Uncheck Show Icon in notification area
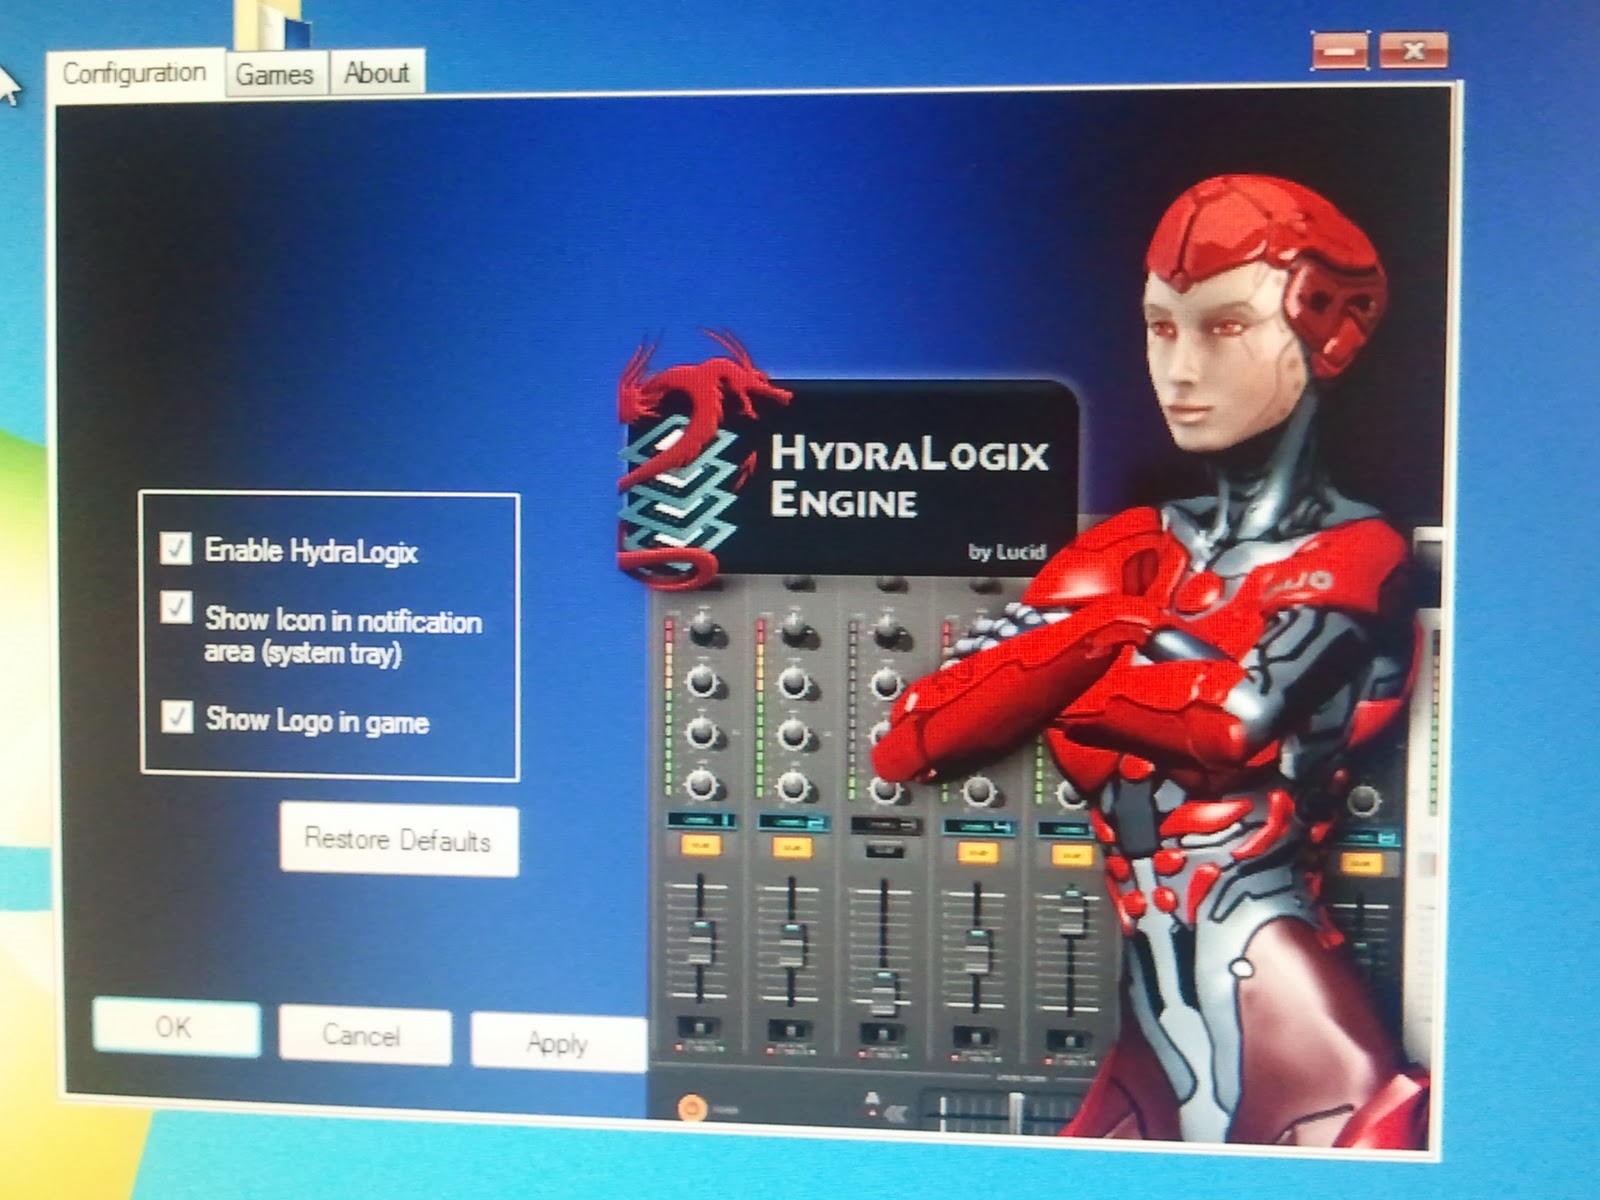This screenshot has height=1200, width=1600. coord(176,607)
